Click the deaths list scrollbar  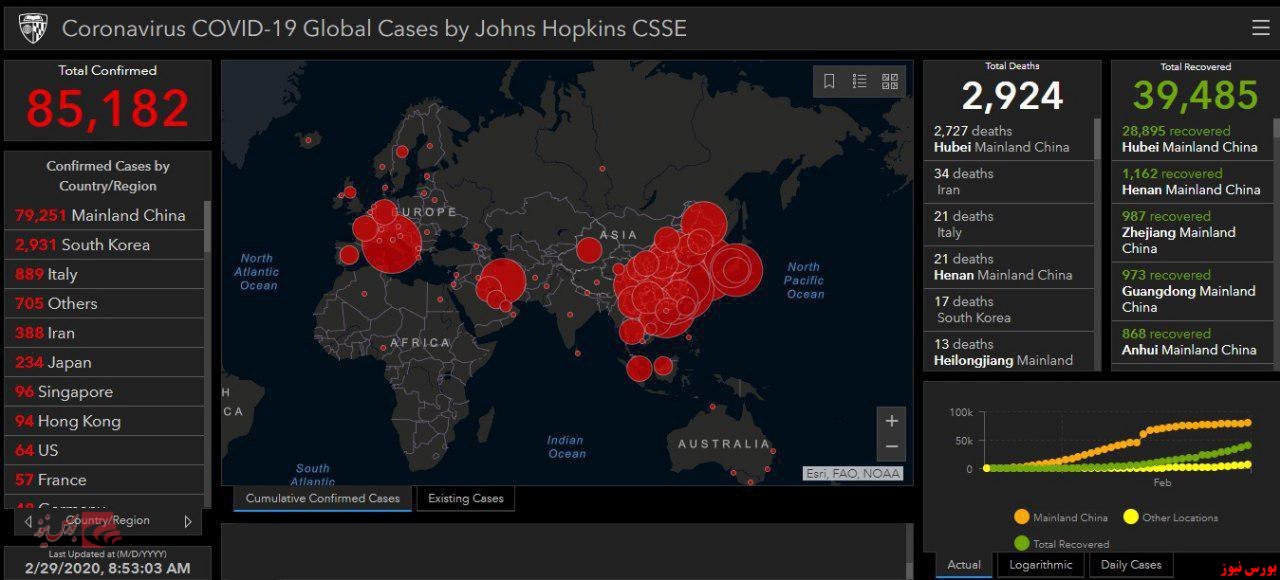point(1097,139)
